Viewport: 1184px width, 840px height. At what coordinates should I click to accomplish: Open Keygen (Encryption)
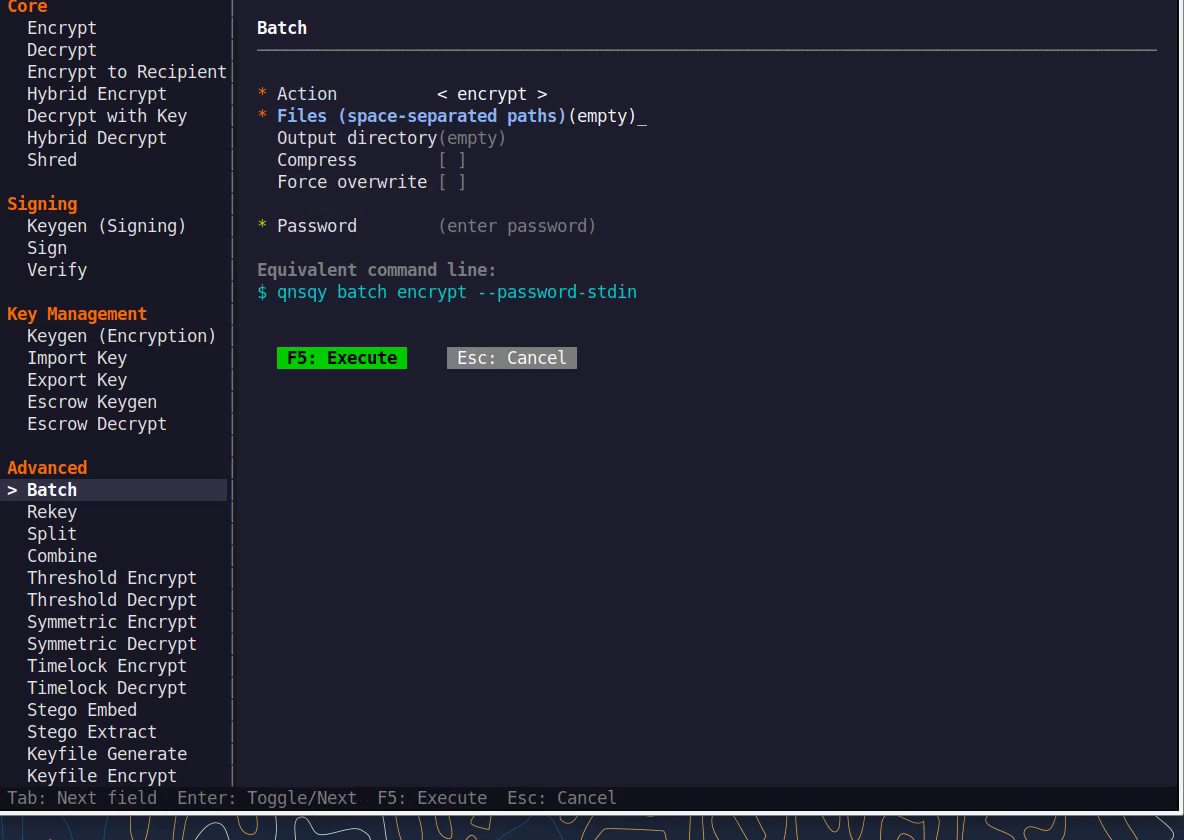[x=122, y=335]
